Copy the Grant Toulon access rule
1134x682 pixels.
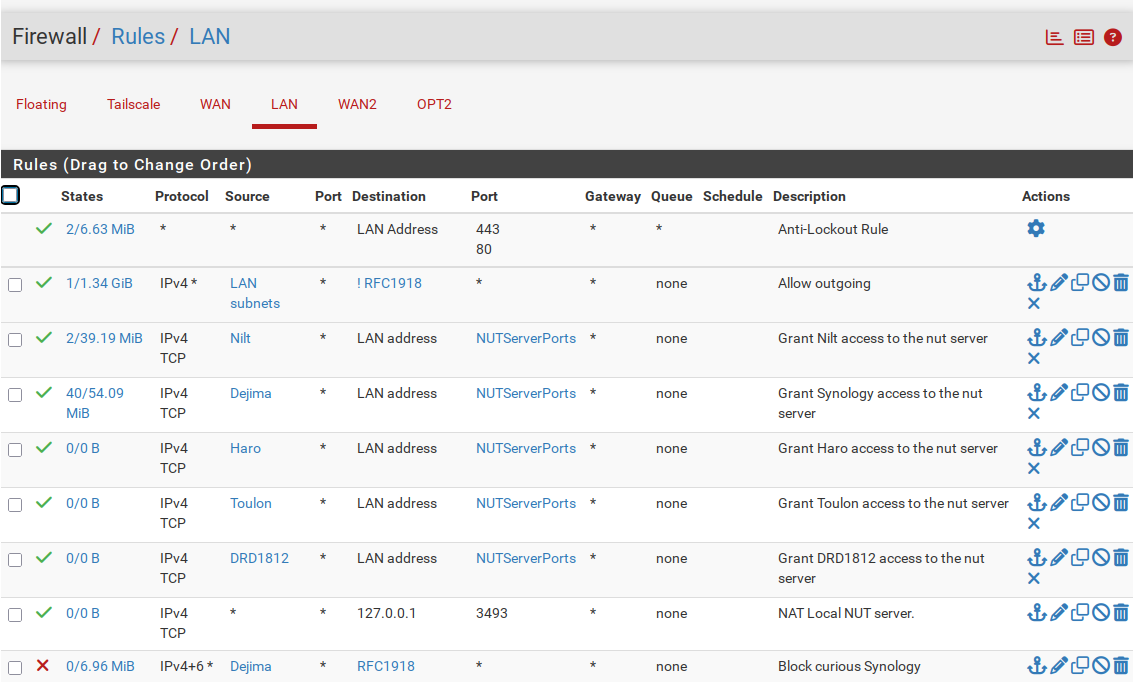coord(1080,503)
